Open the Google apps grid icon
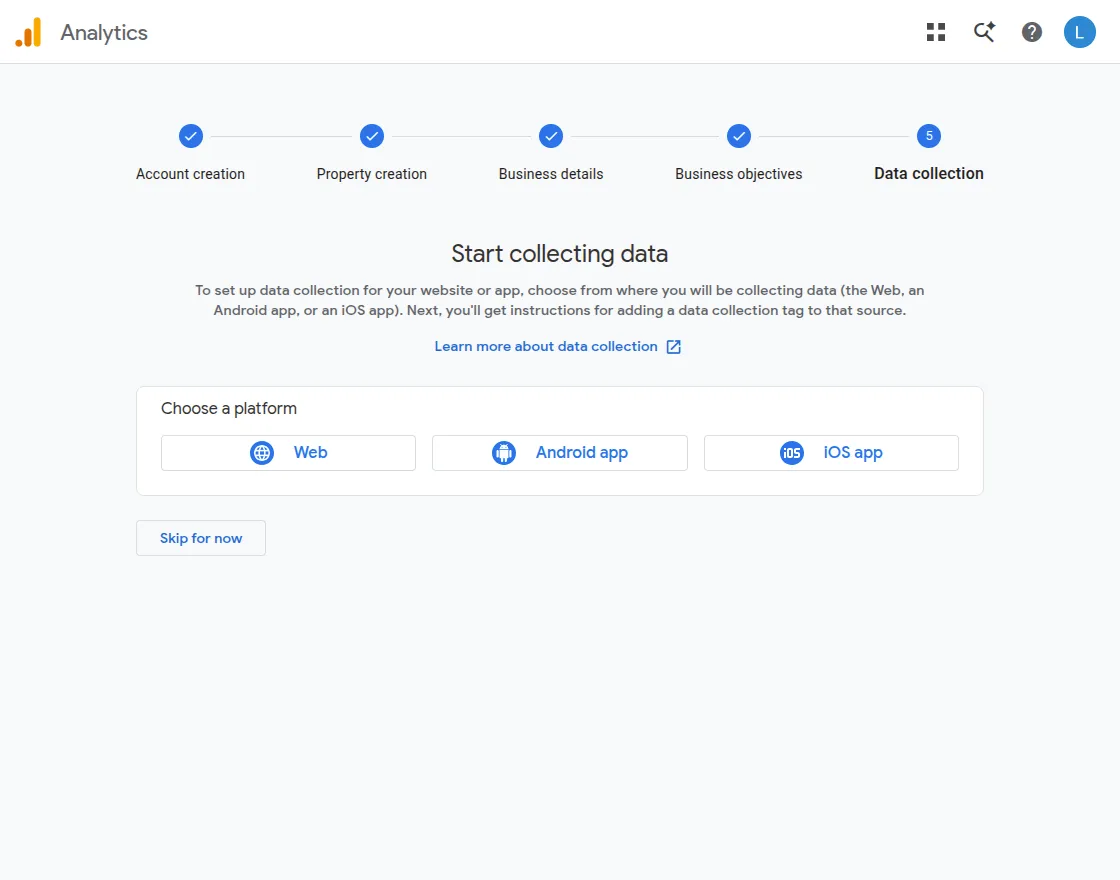Viewport: 1120px width, 880px height. [x=936, y=32]
